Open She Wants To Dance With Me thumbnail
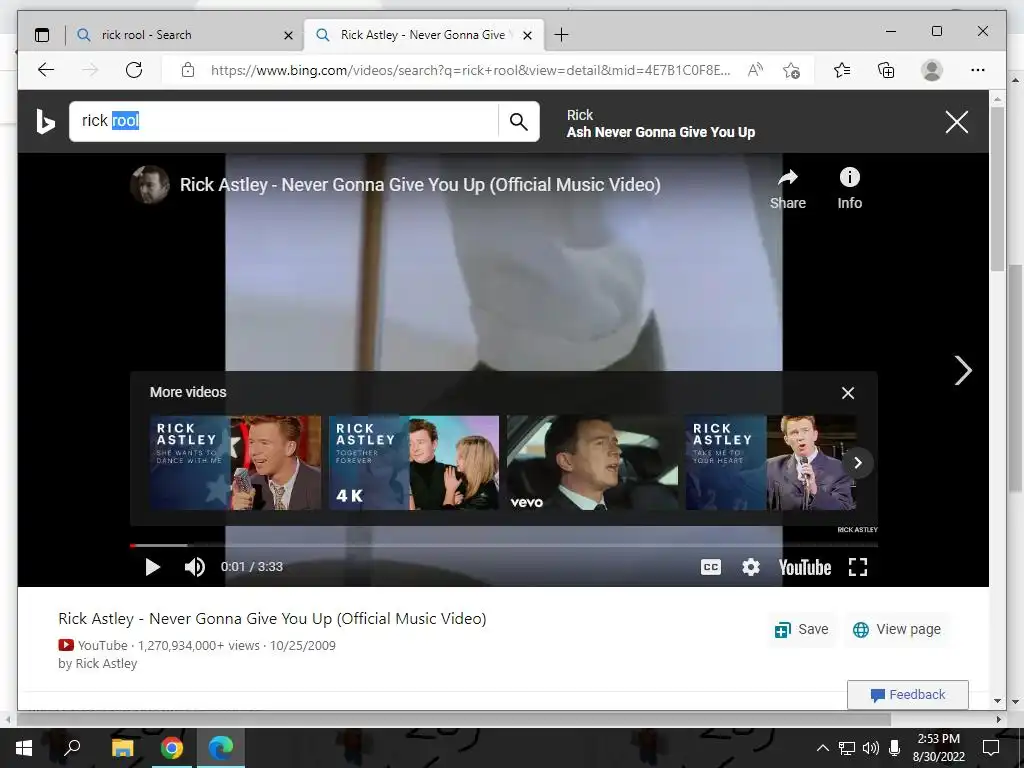The image size is (1024, 768). pos(236,462)
